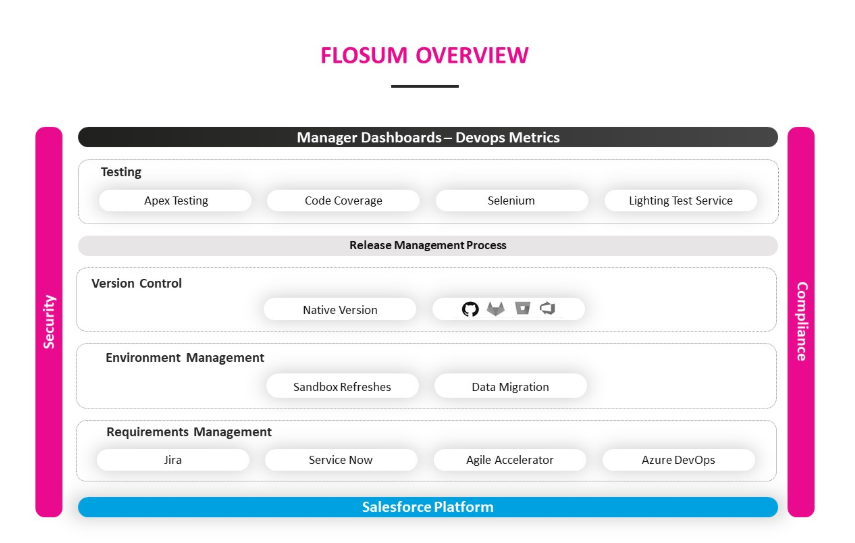Select the Release Management Process bar
The image size is (855, 543).
pyautogui.click(x=428, y=245)
